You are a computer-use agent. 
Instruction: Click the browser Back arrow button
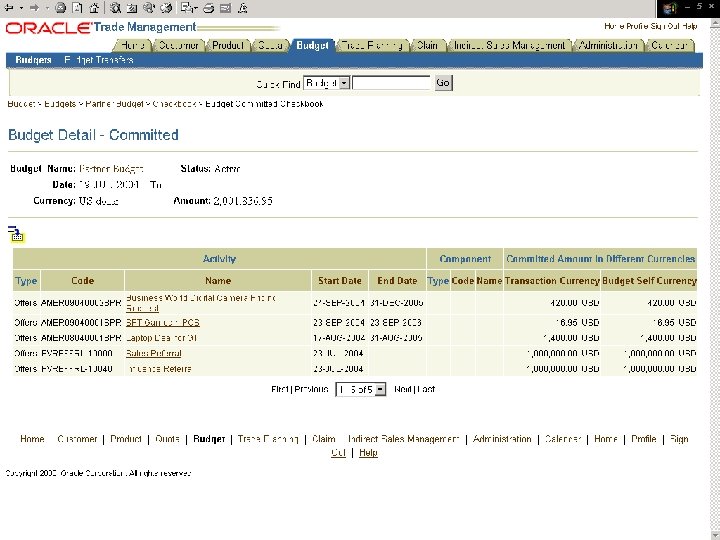click(9, 8)
